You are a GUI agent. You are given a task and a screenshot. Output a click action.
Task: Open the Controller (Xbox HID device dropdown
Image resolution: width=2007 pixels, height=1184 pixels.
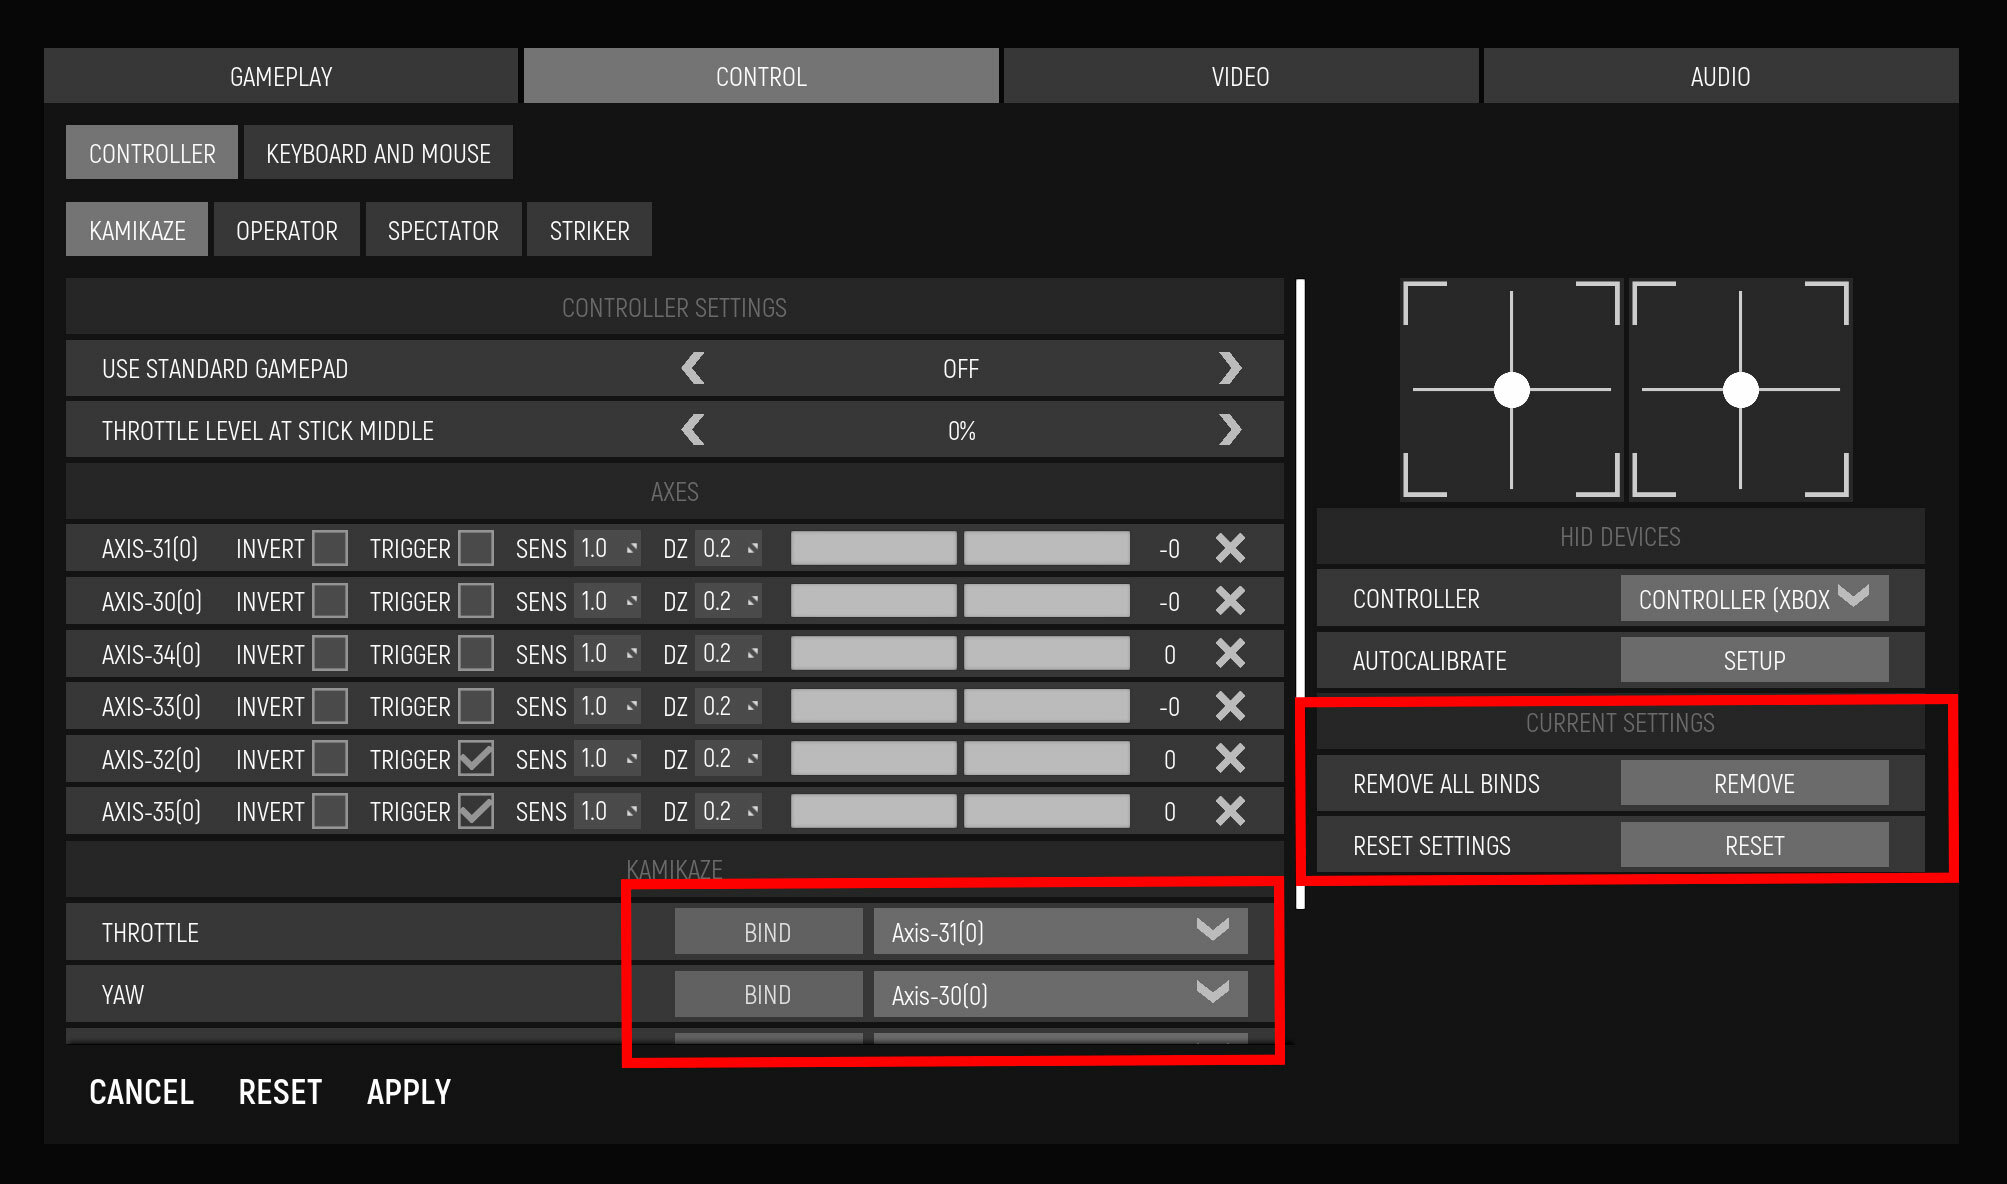pos(1754,598)
